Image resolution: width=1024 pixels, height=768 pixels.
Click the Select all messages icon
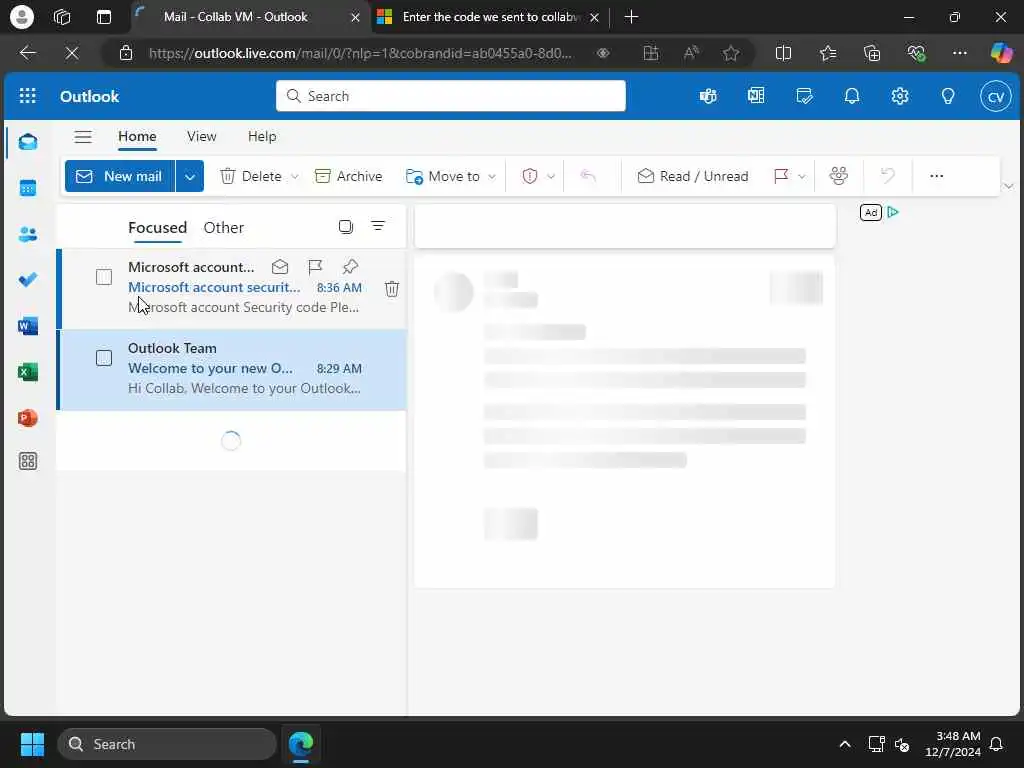tap(345, 227)
